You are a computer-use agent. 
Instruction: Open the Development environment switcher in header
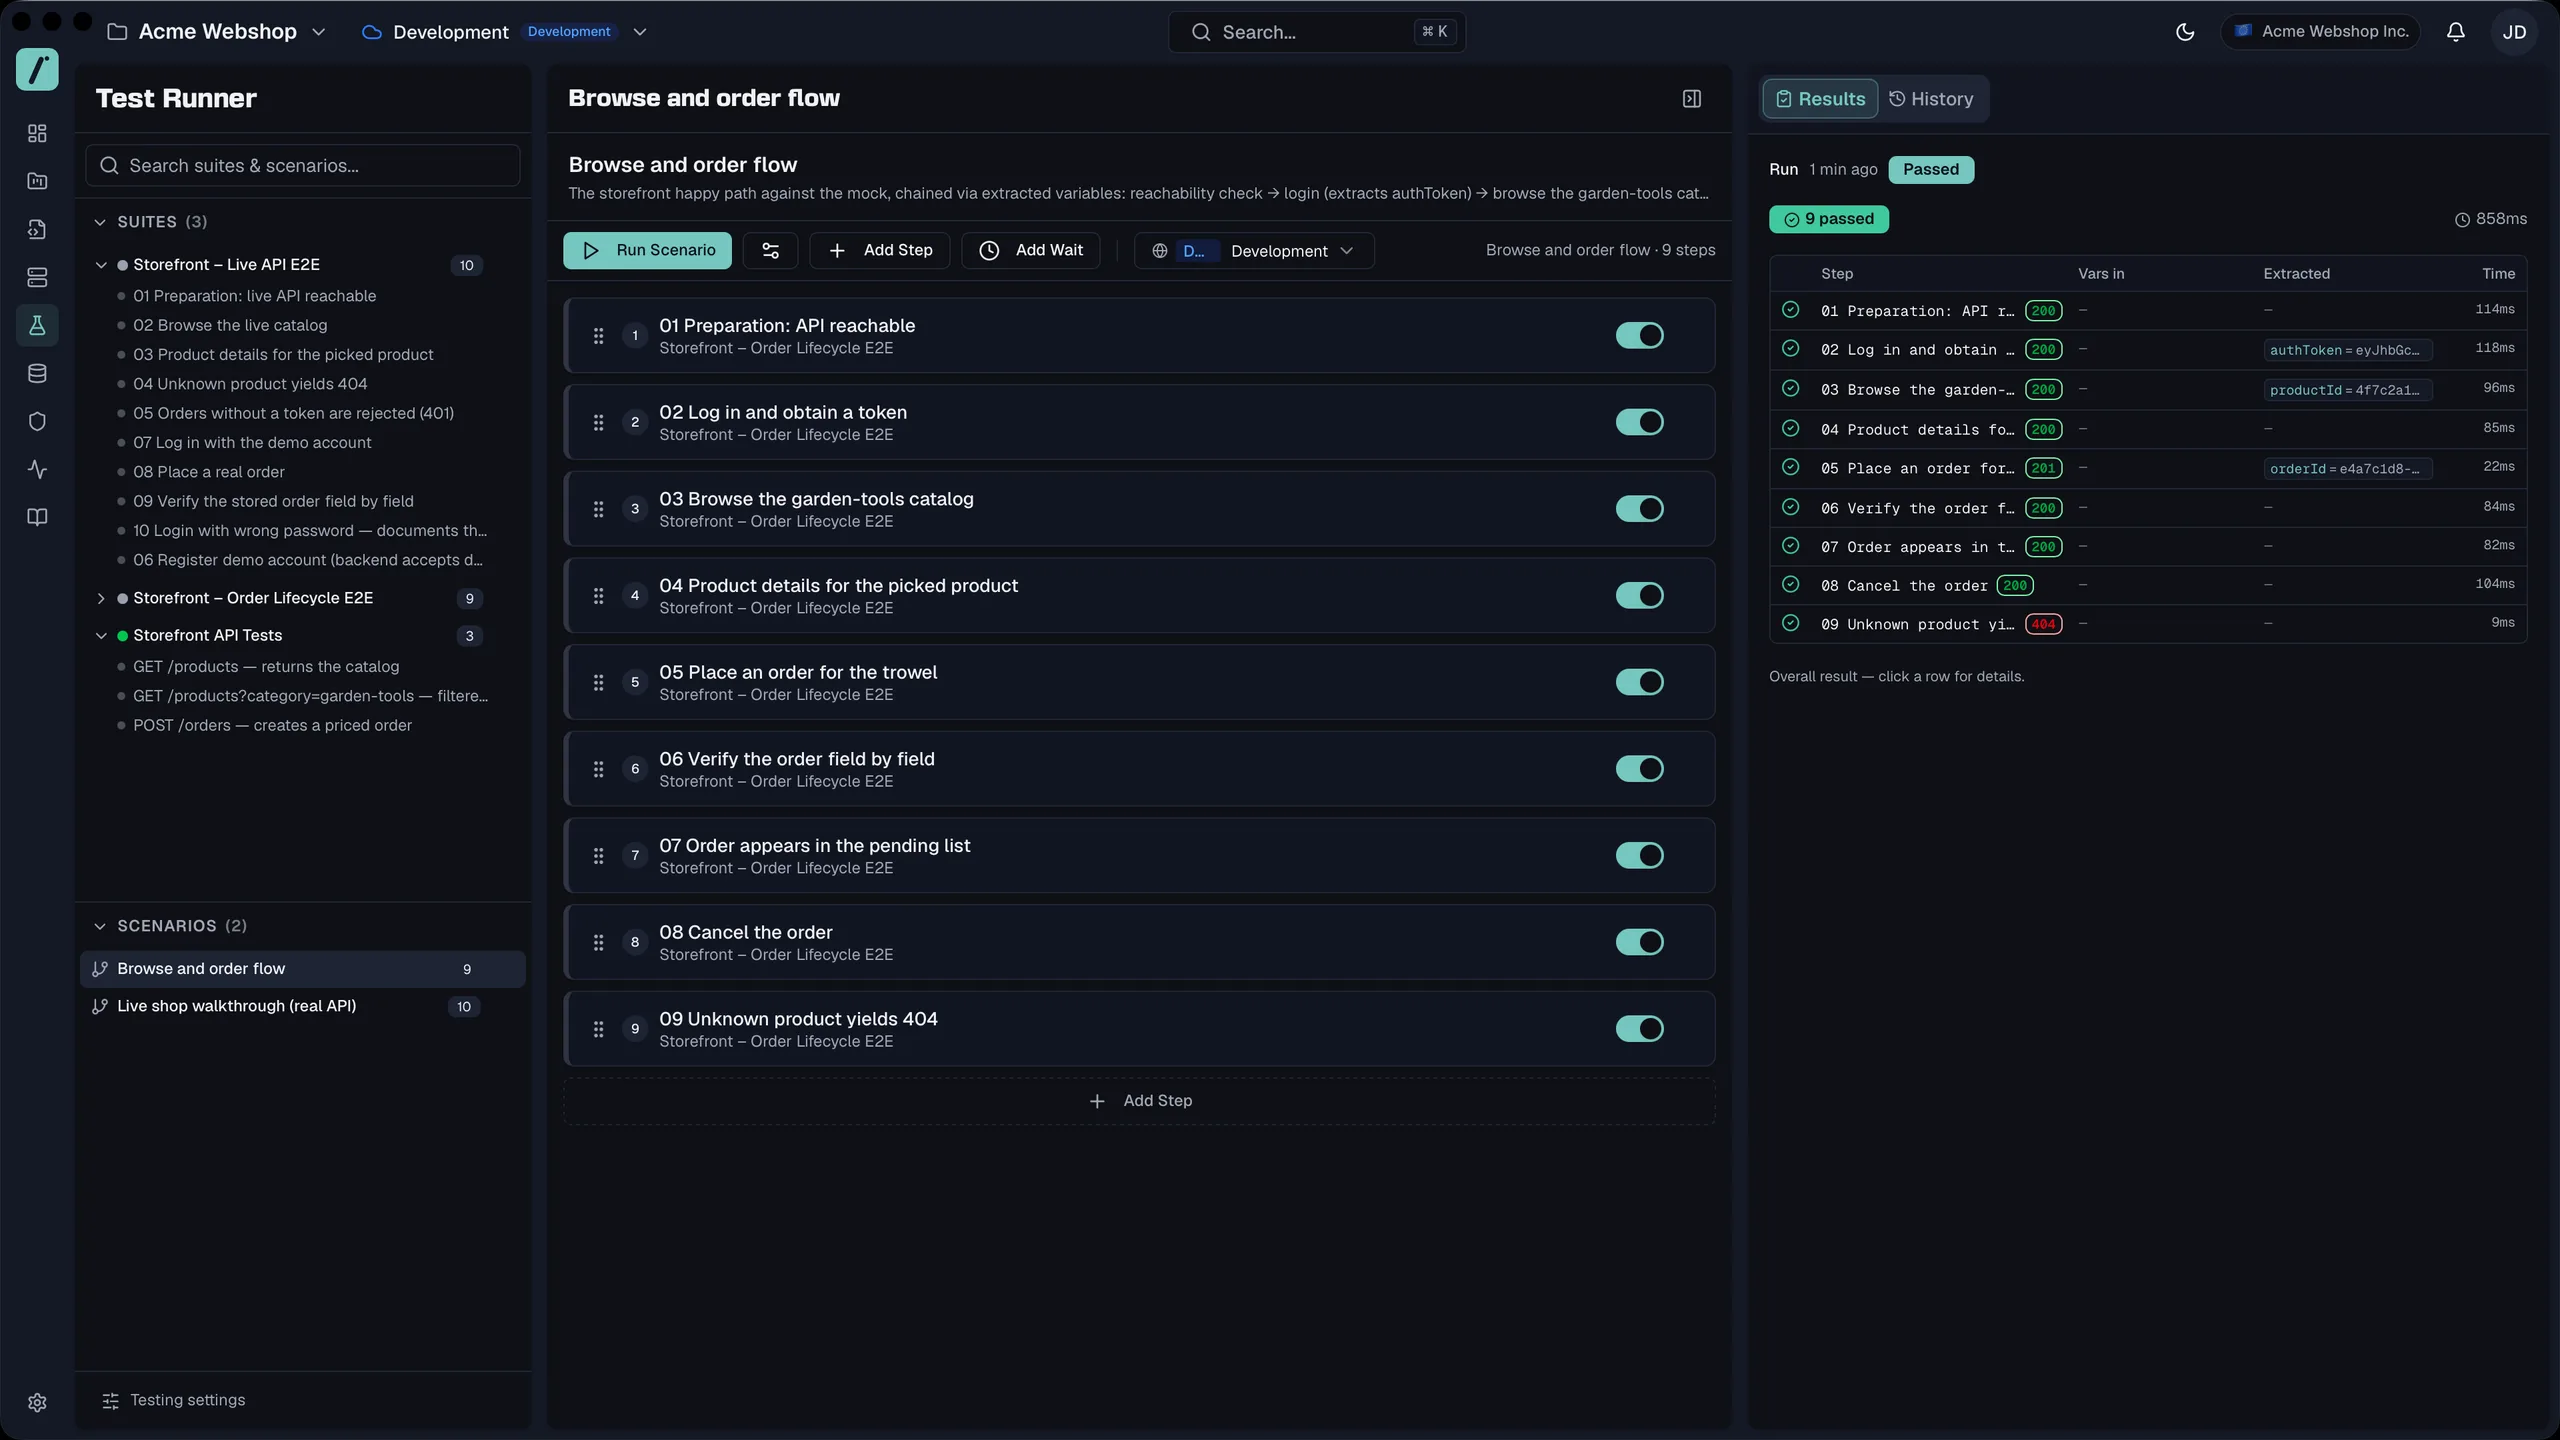(505, 32)
